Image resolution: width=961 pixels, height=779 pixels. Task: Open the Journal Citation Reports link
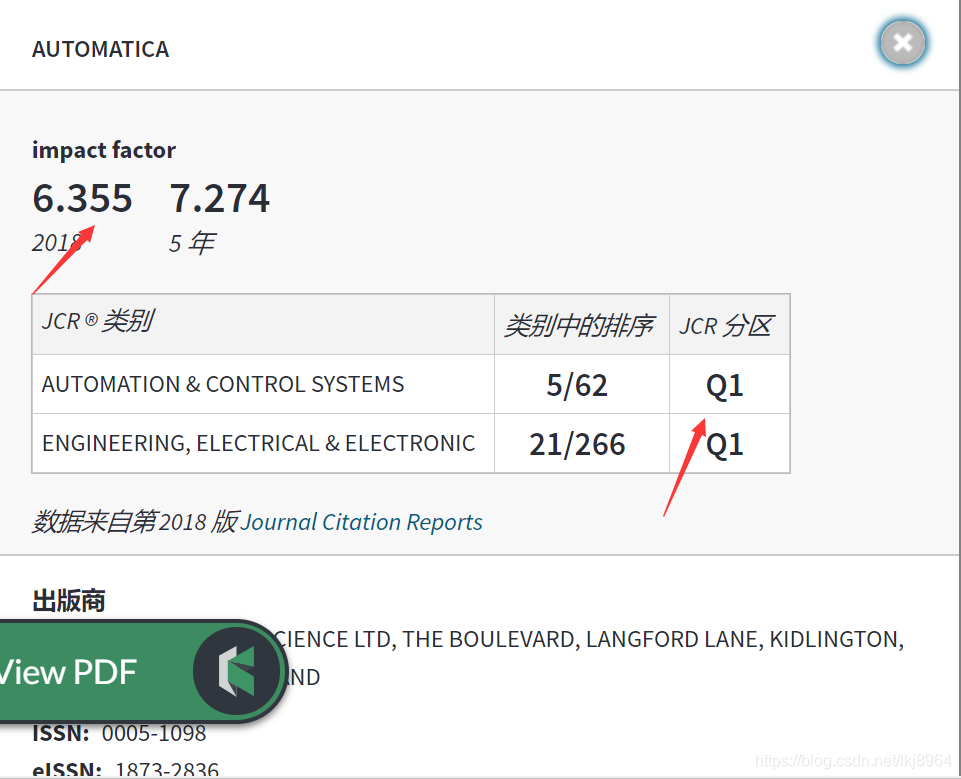(361, 522)
